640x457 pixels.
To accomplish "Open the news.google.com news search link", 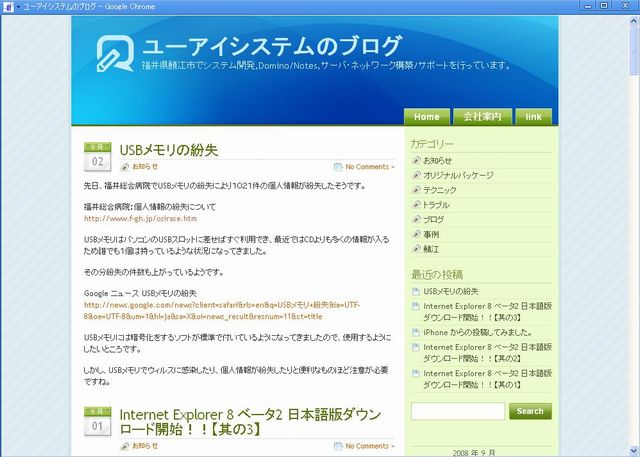I will tap(222, 311).
